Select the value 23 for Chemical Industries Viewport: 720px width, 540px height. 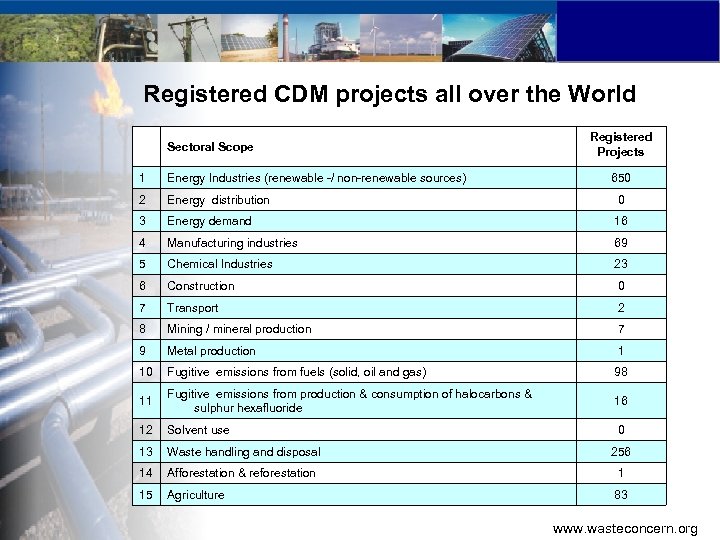621,264
